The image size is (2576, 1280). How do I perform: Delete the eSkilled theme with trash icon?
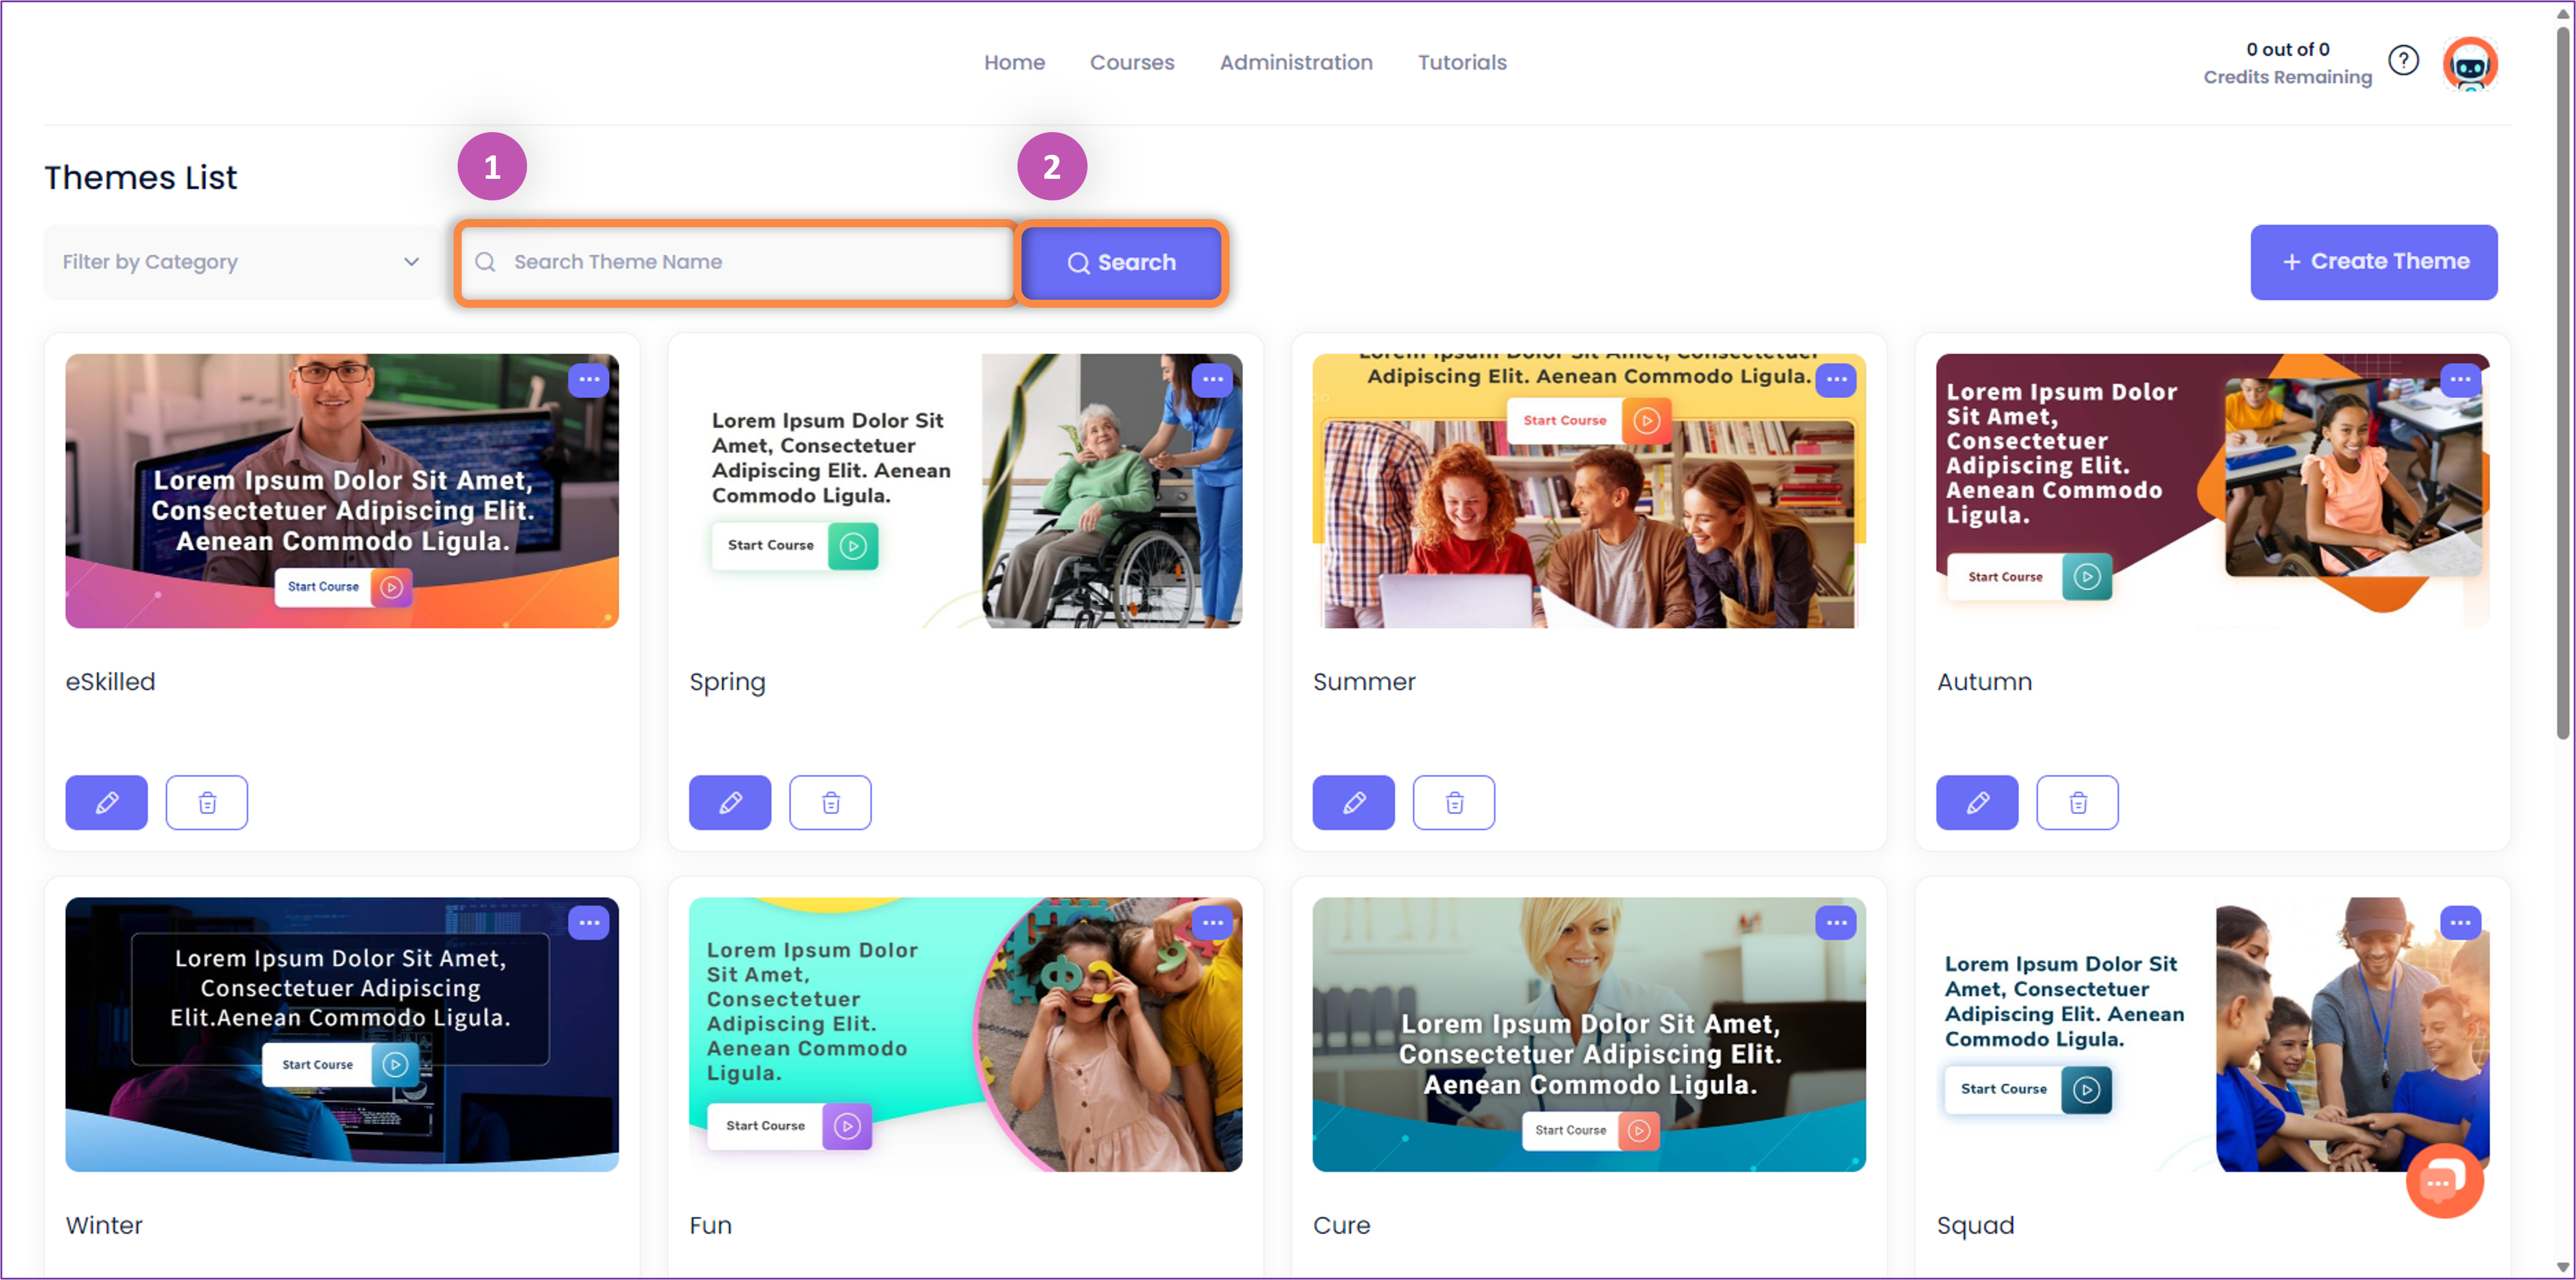[x=207, y=802]
